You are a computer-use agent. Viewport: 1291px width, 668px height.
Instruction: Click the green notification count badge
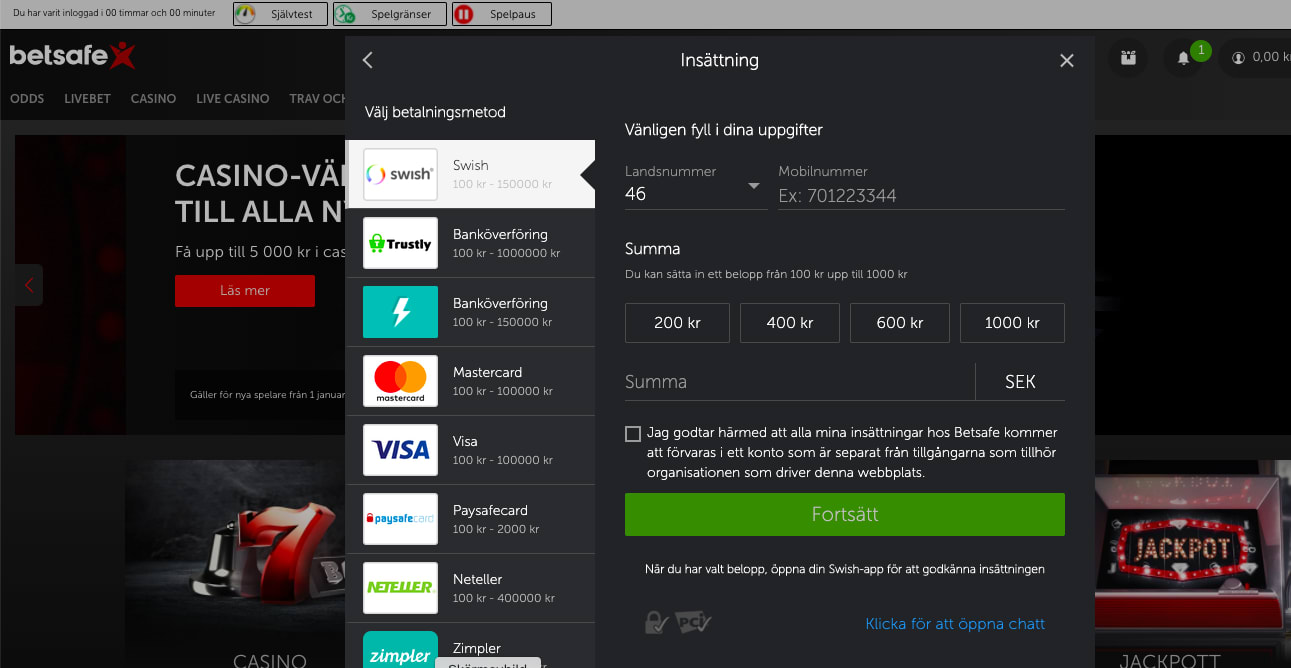click(1201, 50)
